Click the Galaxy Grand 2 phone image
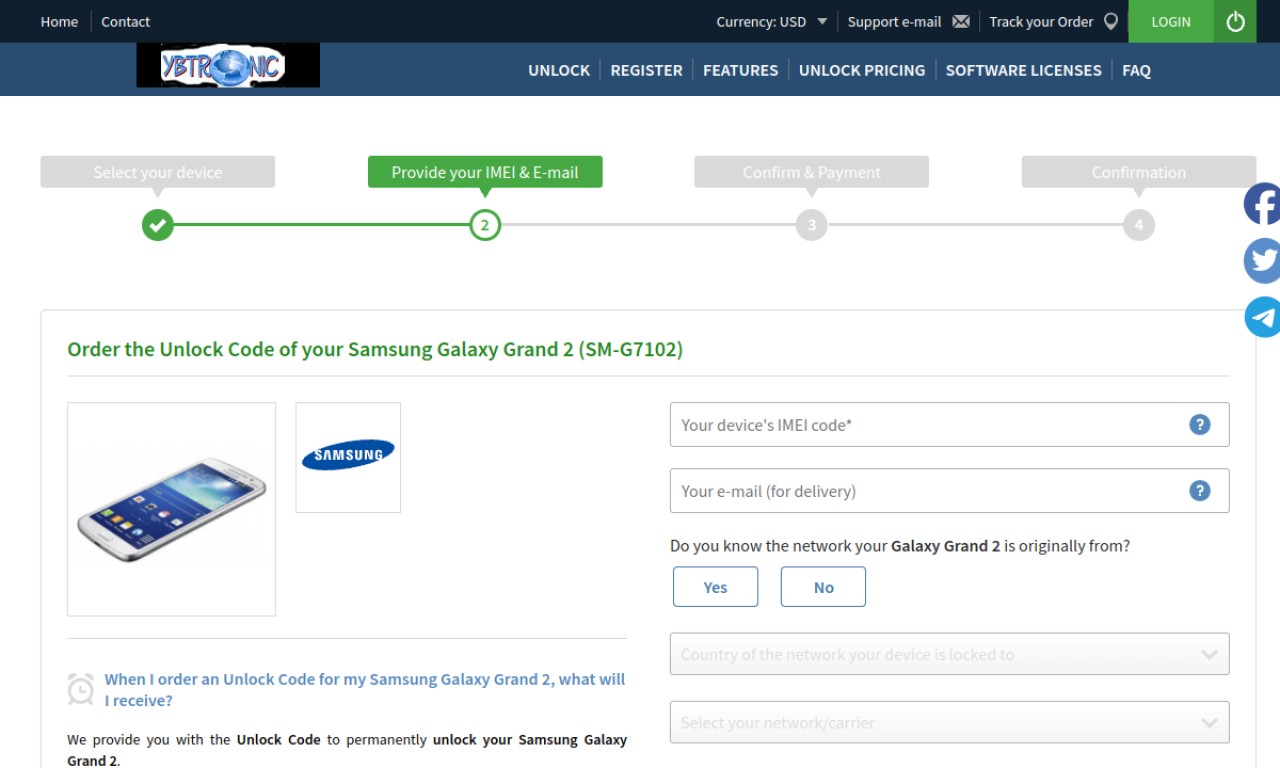 tap(172, 509)
